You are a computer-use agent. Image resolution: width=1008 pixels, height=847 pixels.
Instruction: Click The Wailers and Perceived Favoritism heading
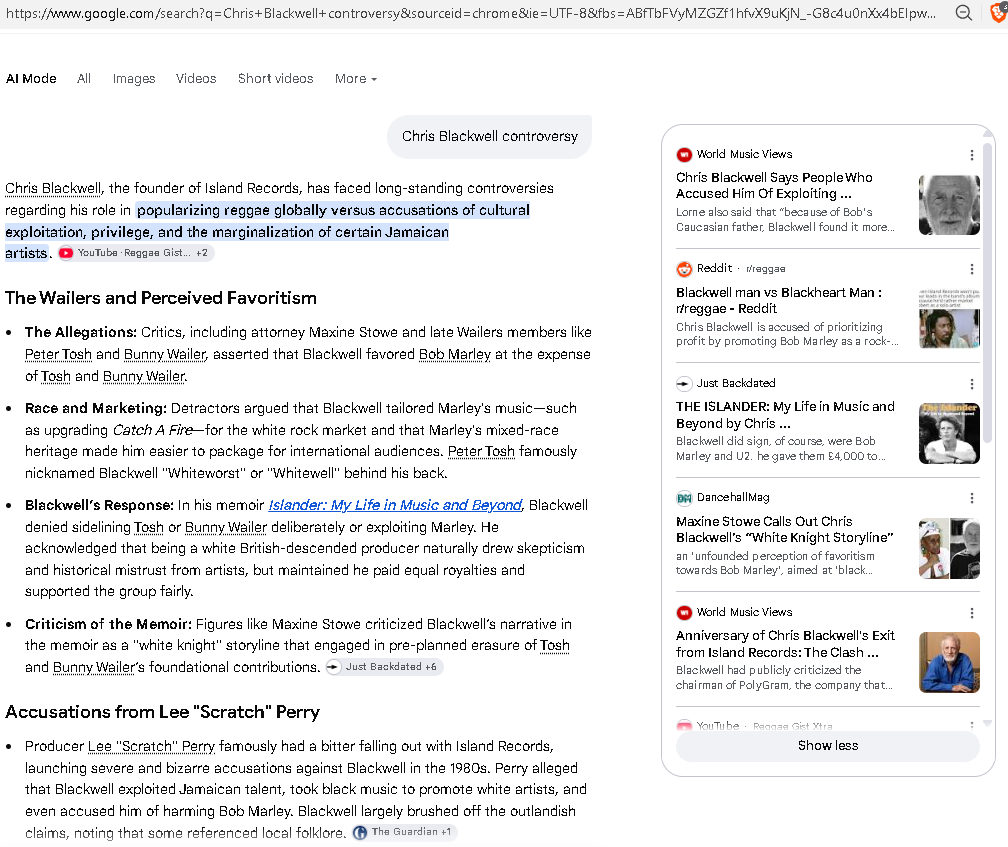tap(161, 298)
